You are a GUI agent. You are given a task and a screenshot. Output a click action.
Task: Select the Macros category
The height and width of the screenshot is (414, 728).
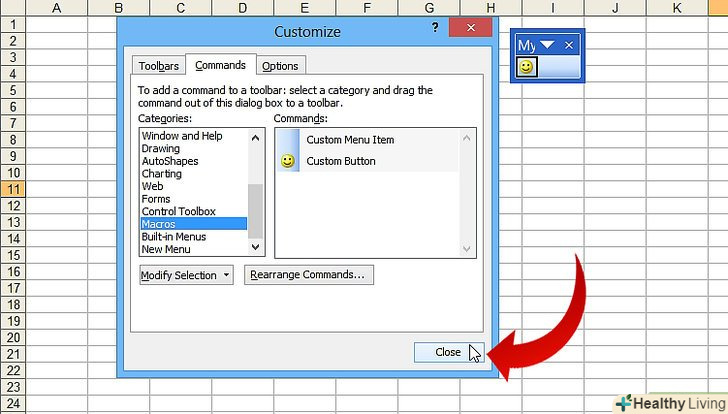click(x=194, y=224)
